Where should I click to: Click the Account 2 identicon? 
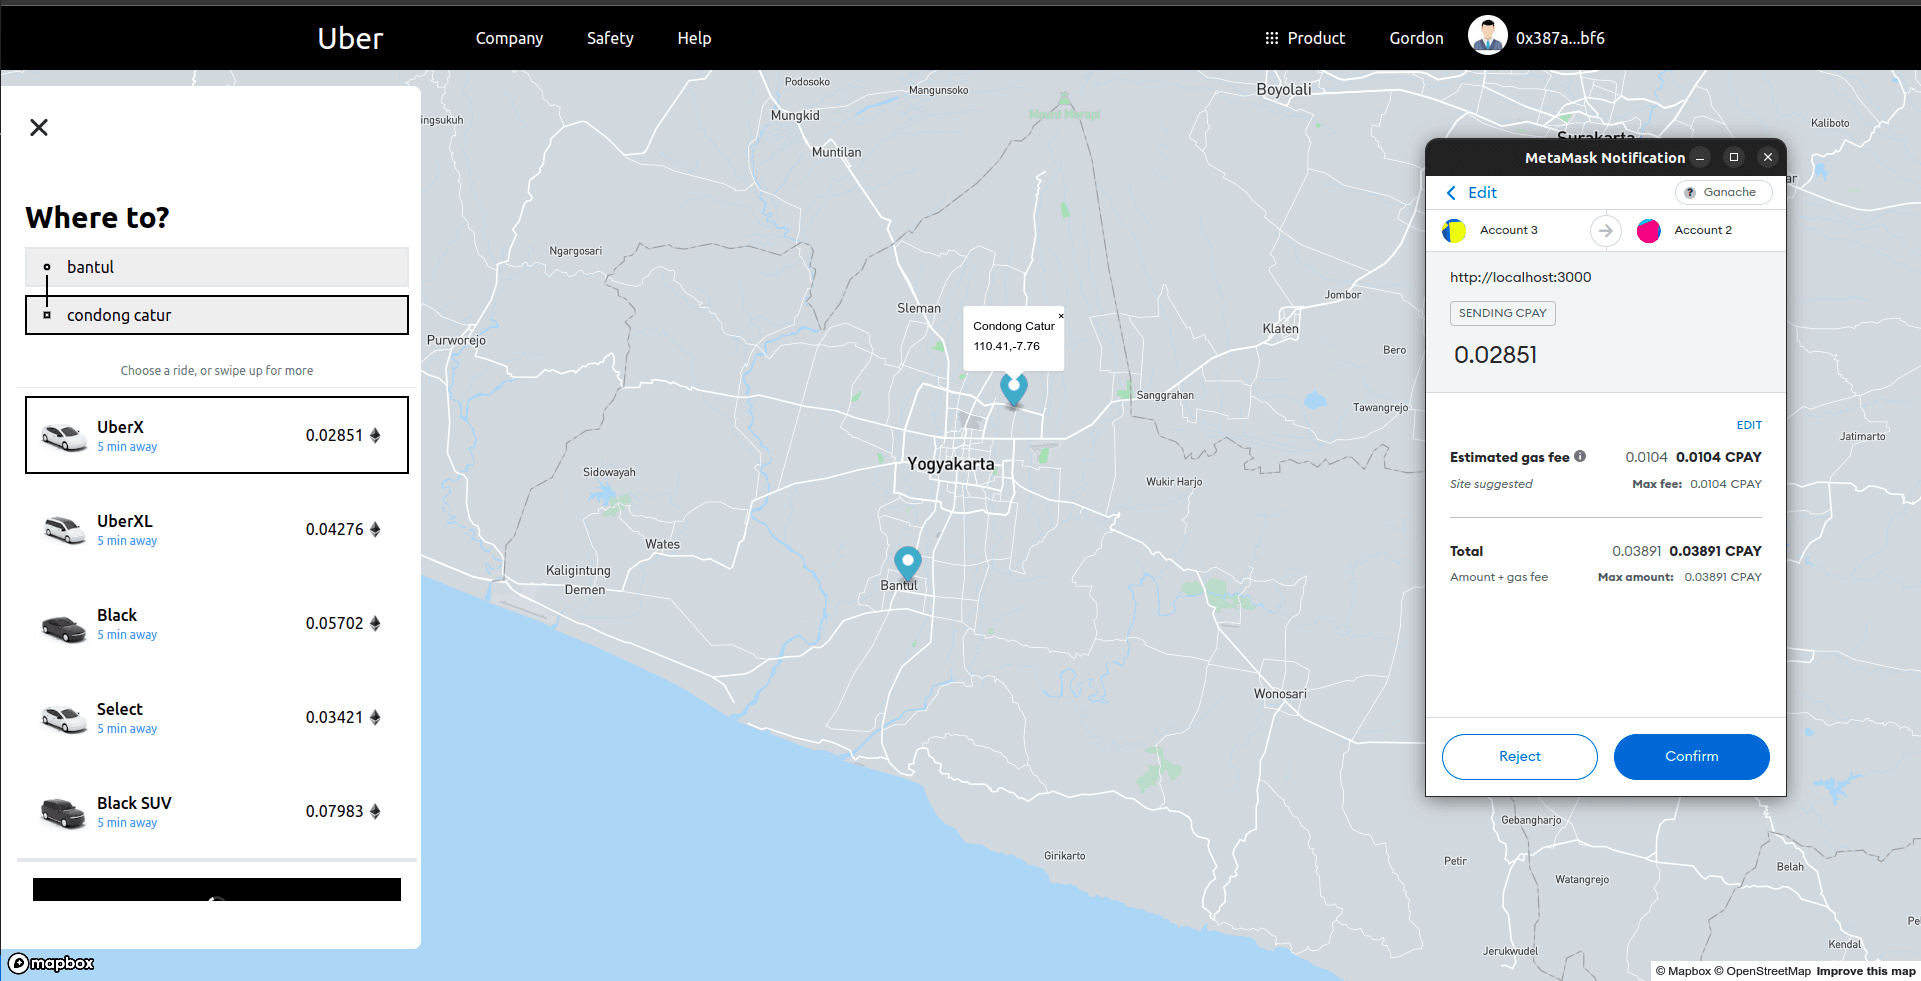(x=1649, y=231)
